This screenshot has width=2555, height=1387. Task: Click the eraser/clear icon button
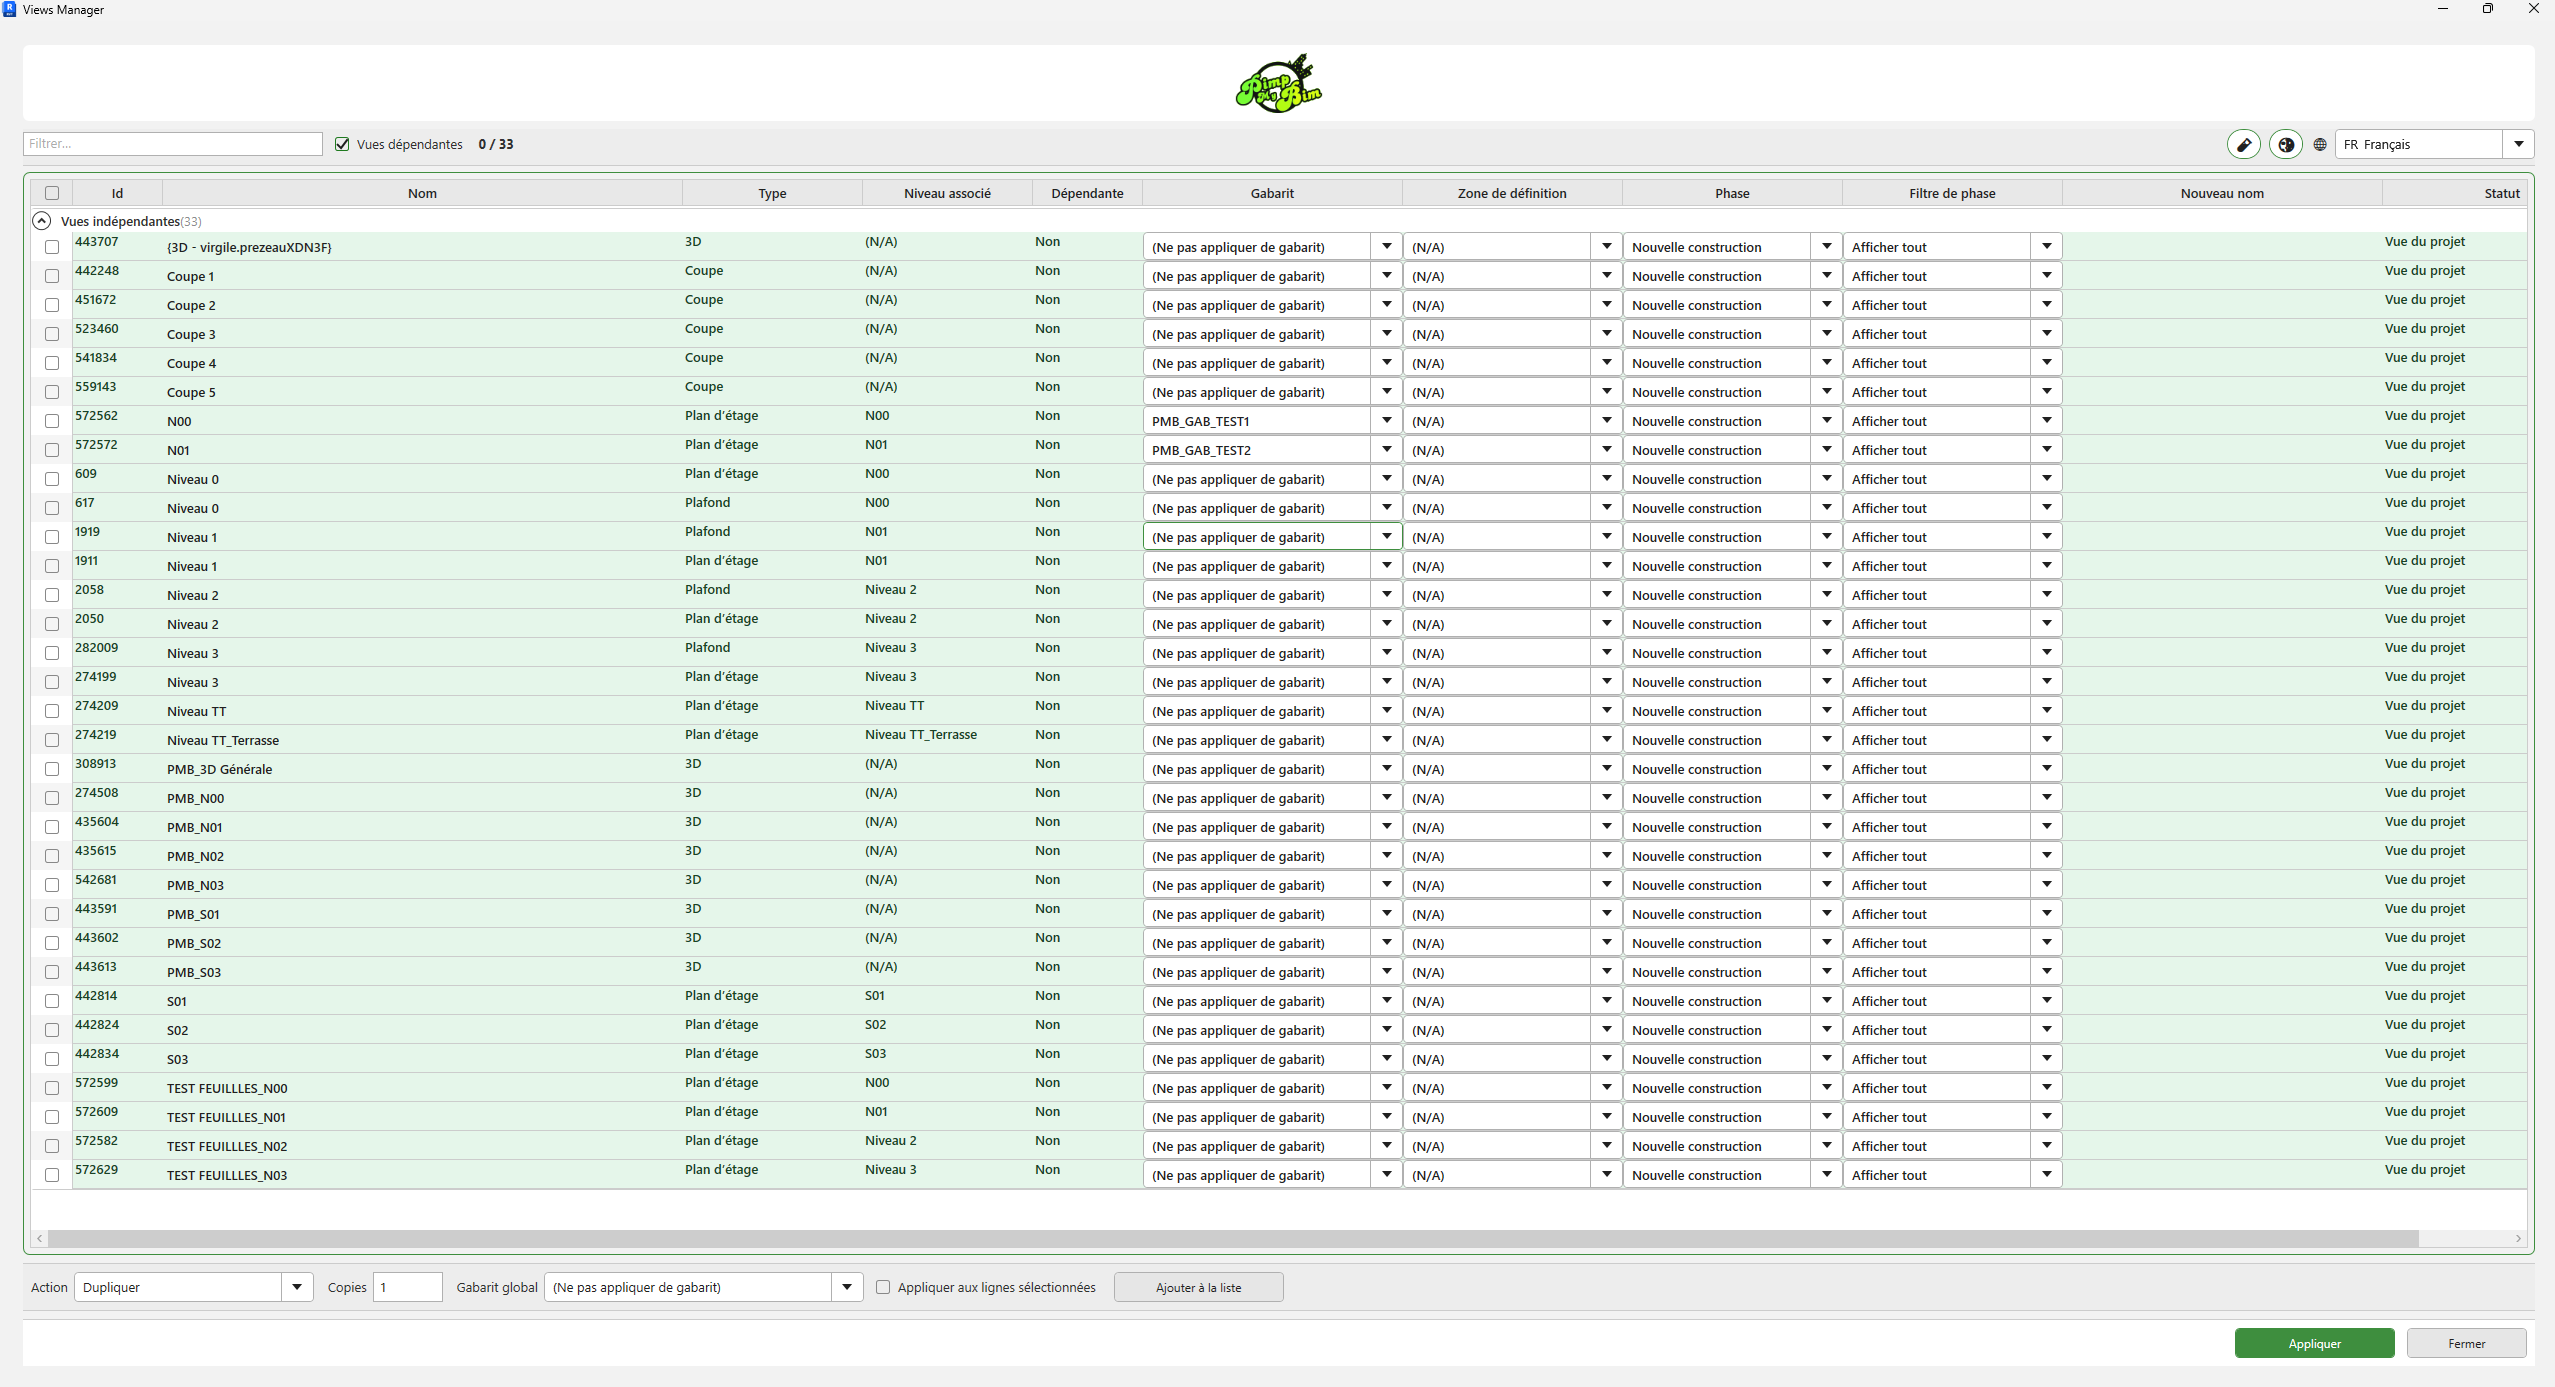point(2244,144)
